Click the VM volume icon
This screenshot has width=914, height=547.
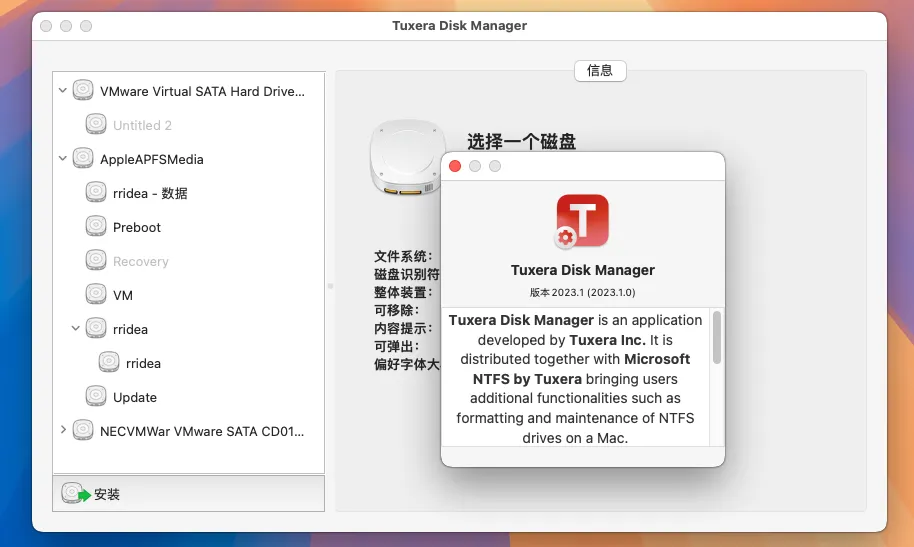[x=96, y=295]
